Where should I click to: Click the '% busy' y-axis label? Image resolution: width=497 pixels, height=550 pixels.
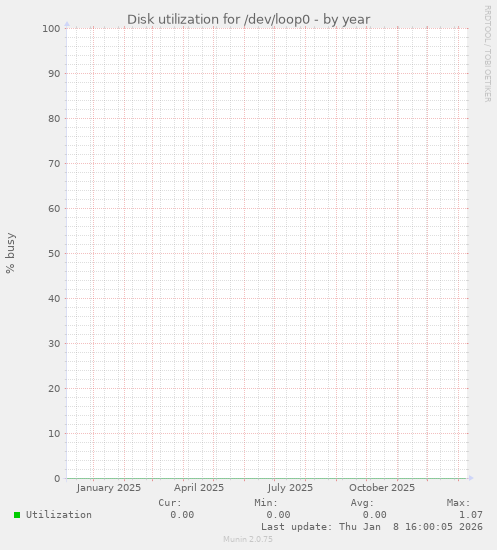pyautogui.click(x=10, y=253)
